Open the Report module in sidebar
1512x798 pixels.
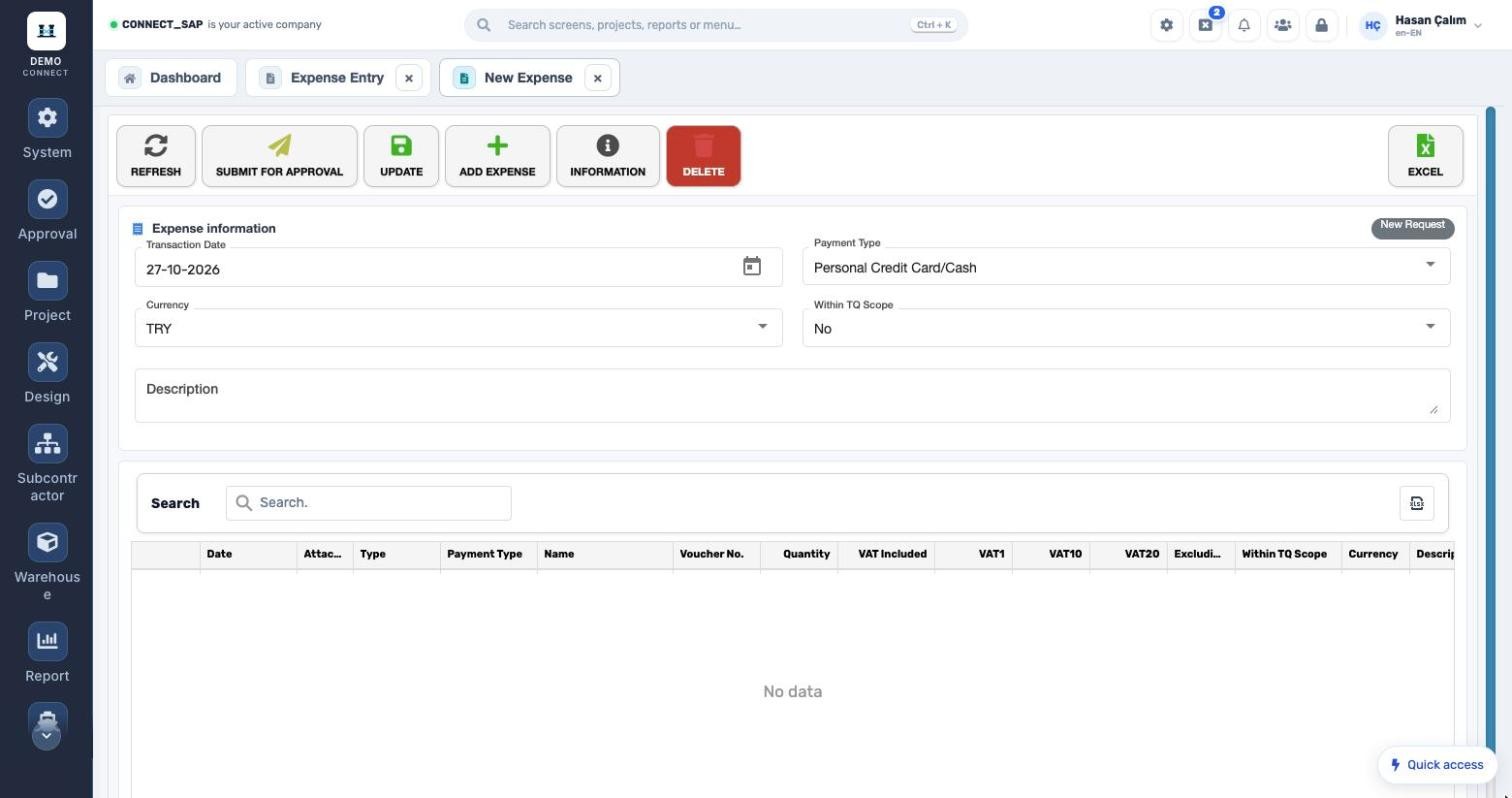click(x=47, y=653)
